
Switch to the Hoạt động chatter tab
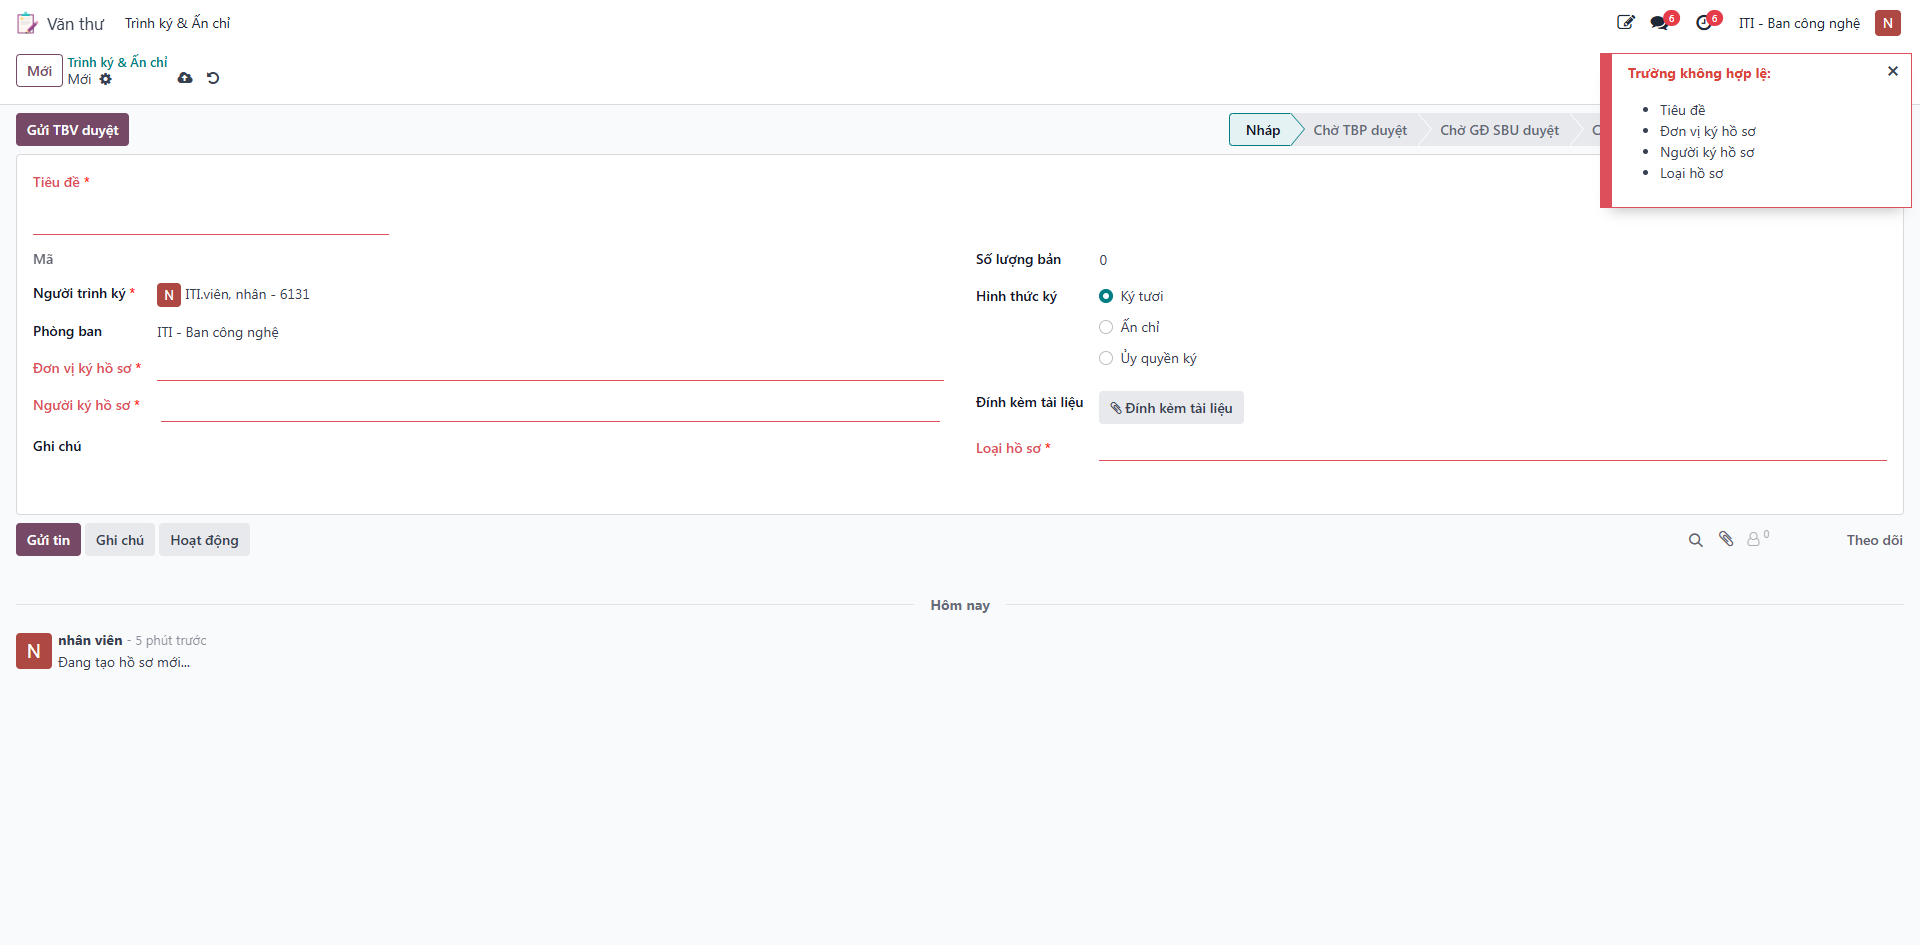pyautogui.click(x=204, y=540)
